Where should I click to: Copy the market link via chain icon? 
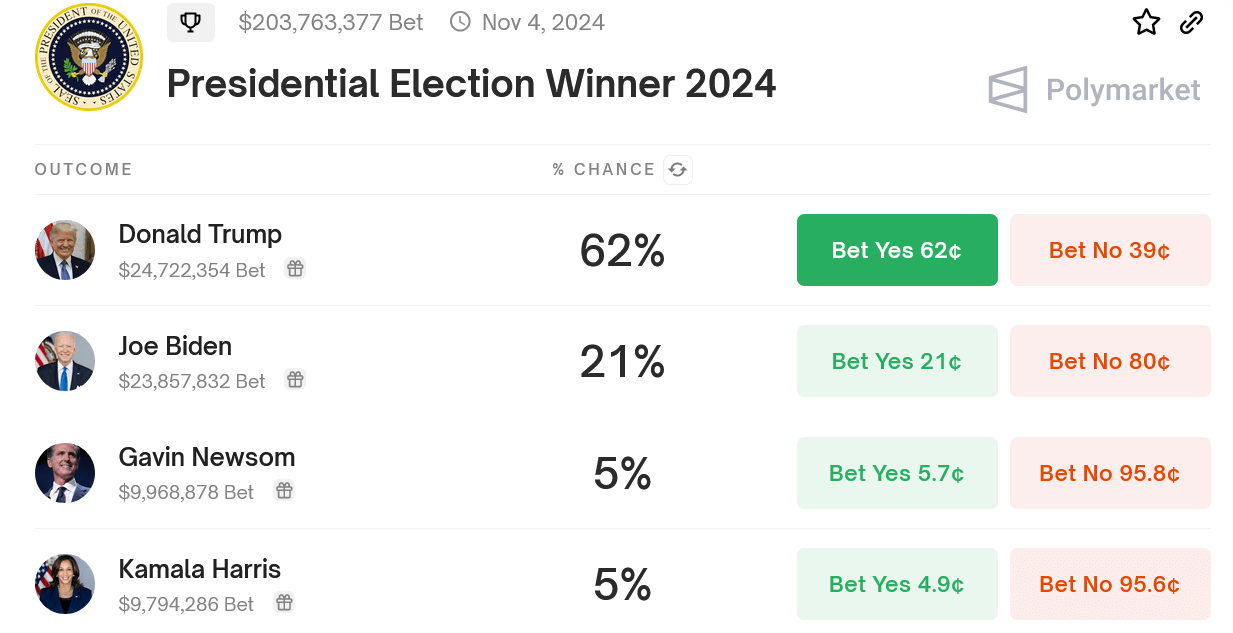tap(1191, 22)
